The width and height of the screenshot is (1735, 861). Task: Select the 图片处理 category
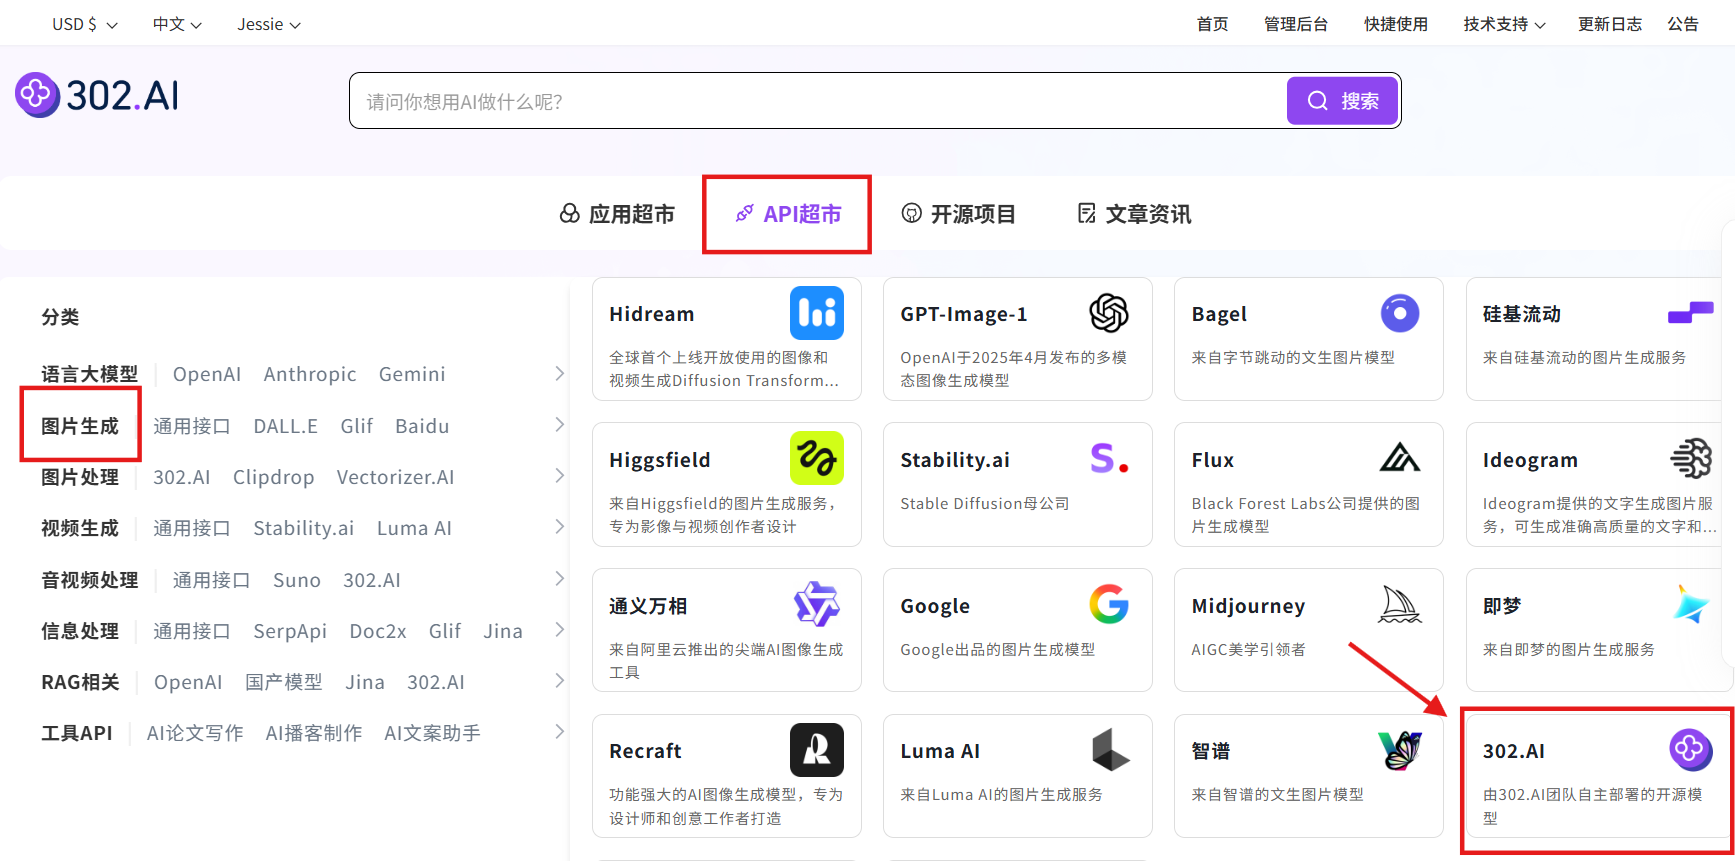coord(80,477)
